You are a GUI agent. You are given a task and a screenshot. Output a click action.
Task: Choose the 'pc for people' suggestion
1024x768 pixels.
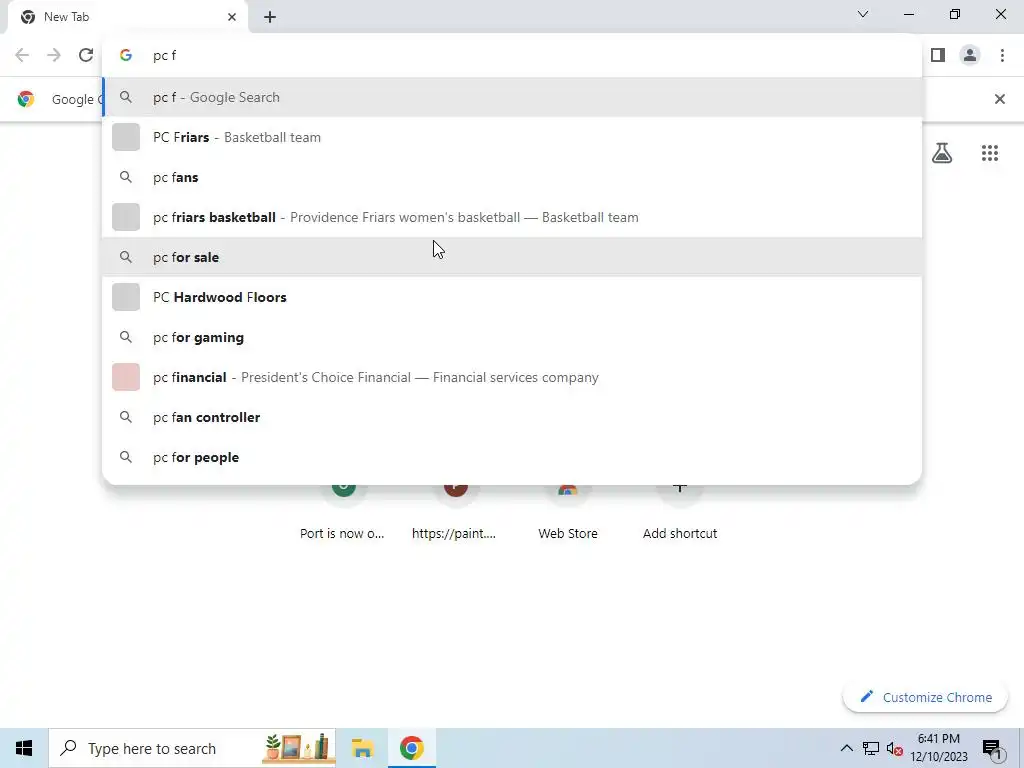(x=512, y=457)
